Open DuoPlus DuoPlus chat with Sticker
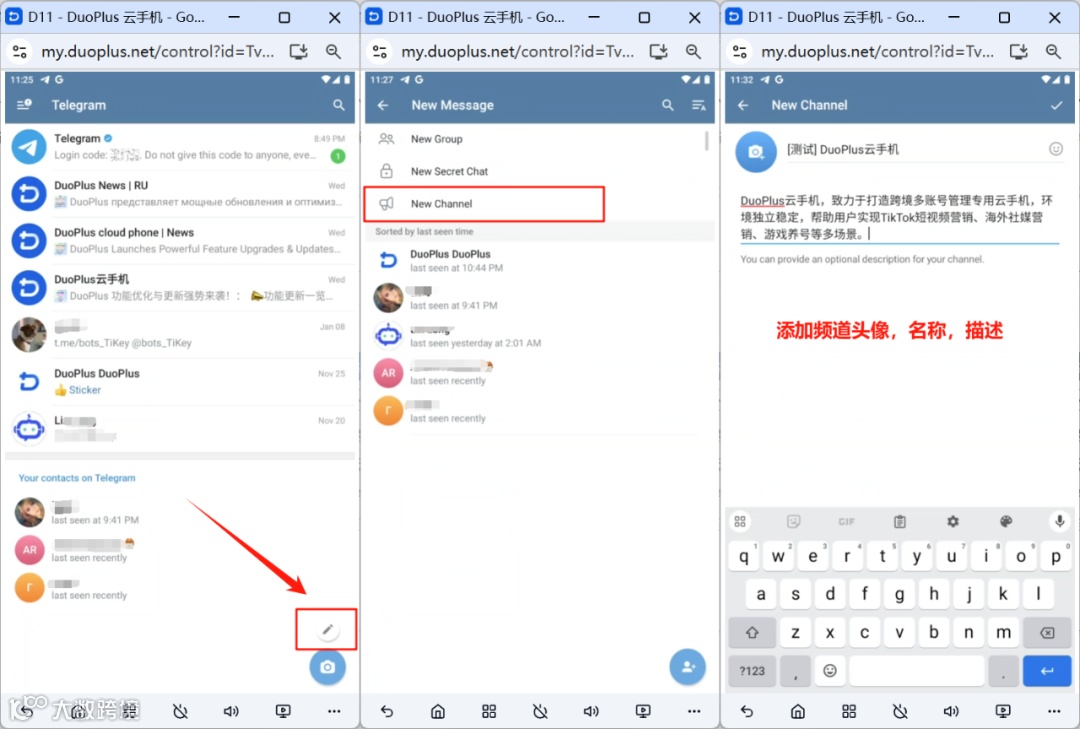The image size is (1080, 729). pos(180,381)
